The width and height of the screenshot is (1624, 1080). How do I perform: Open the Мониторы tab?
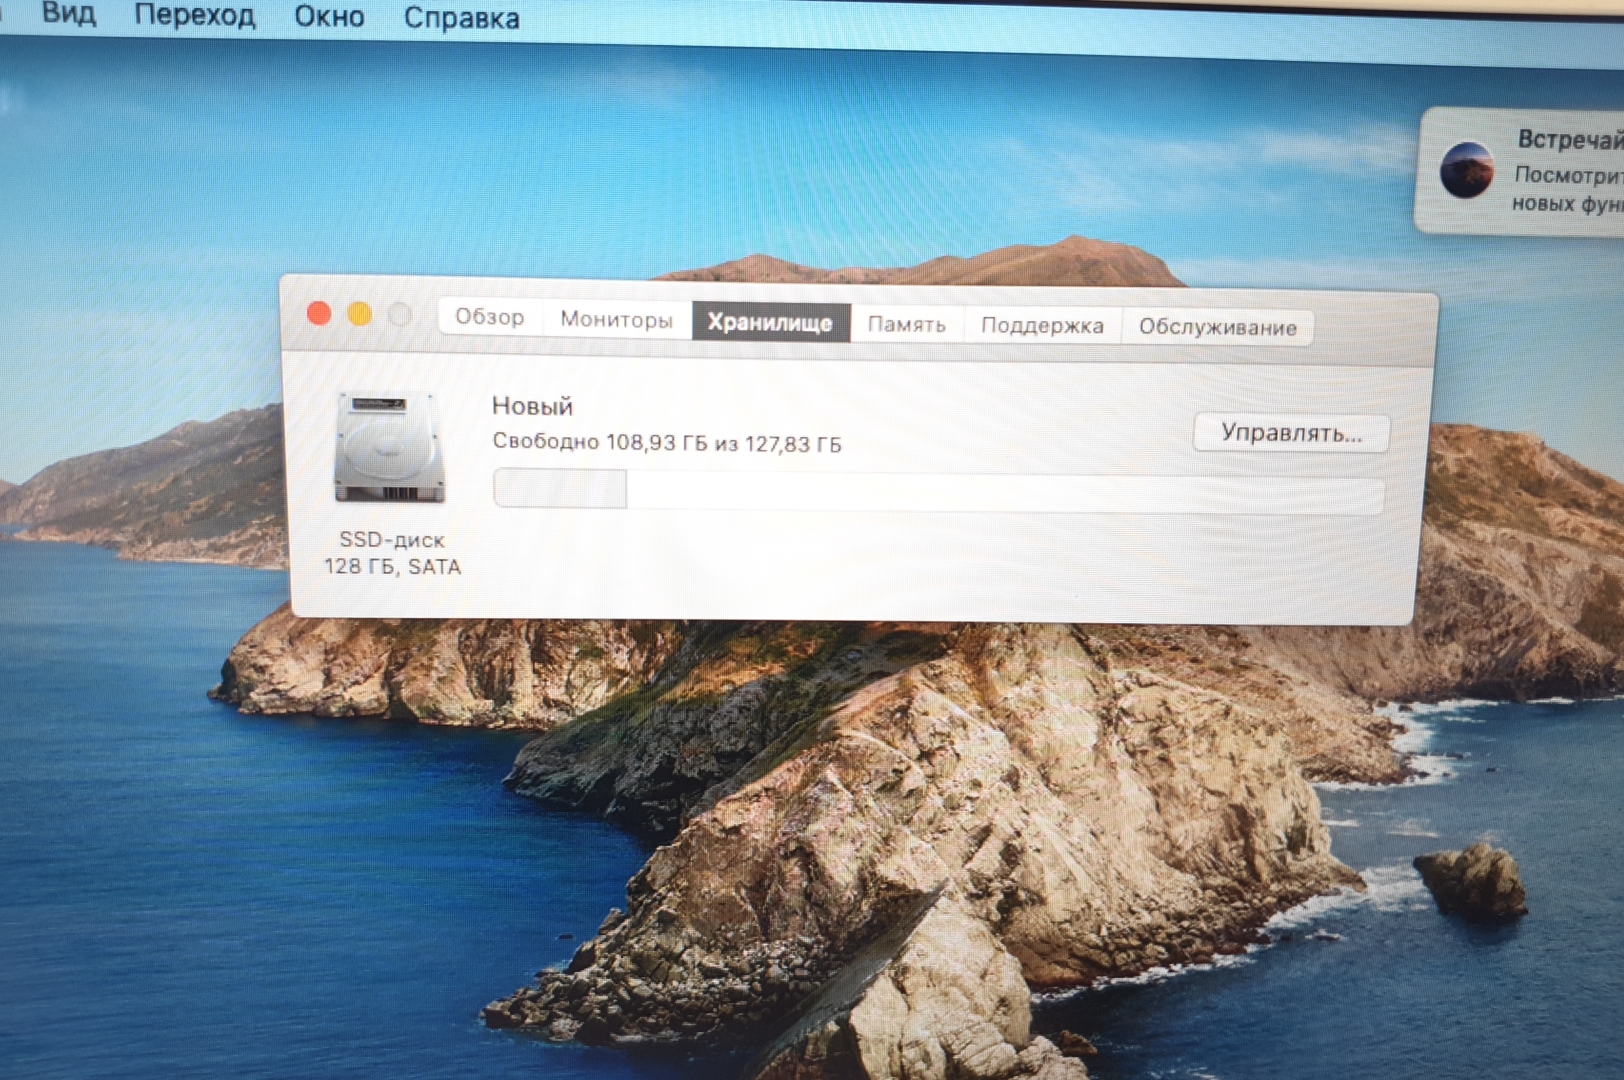[x=616, y=319]
